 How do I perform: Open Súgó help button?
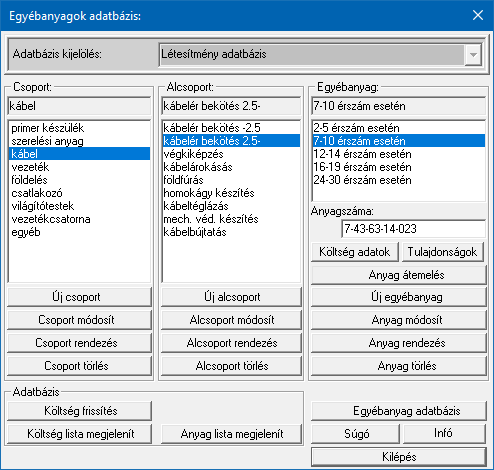click(x=355, y=434)
